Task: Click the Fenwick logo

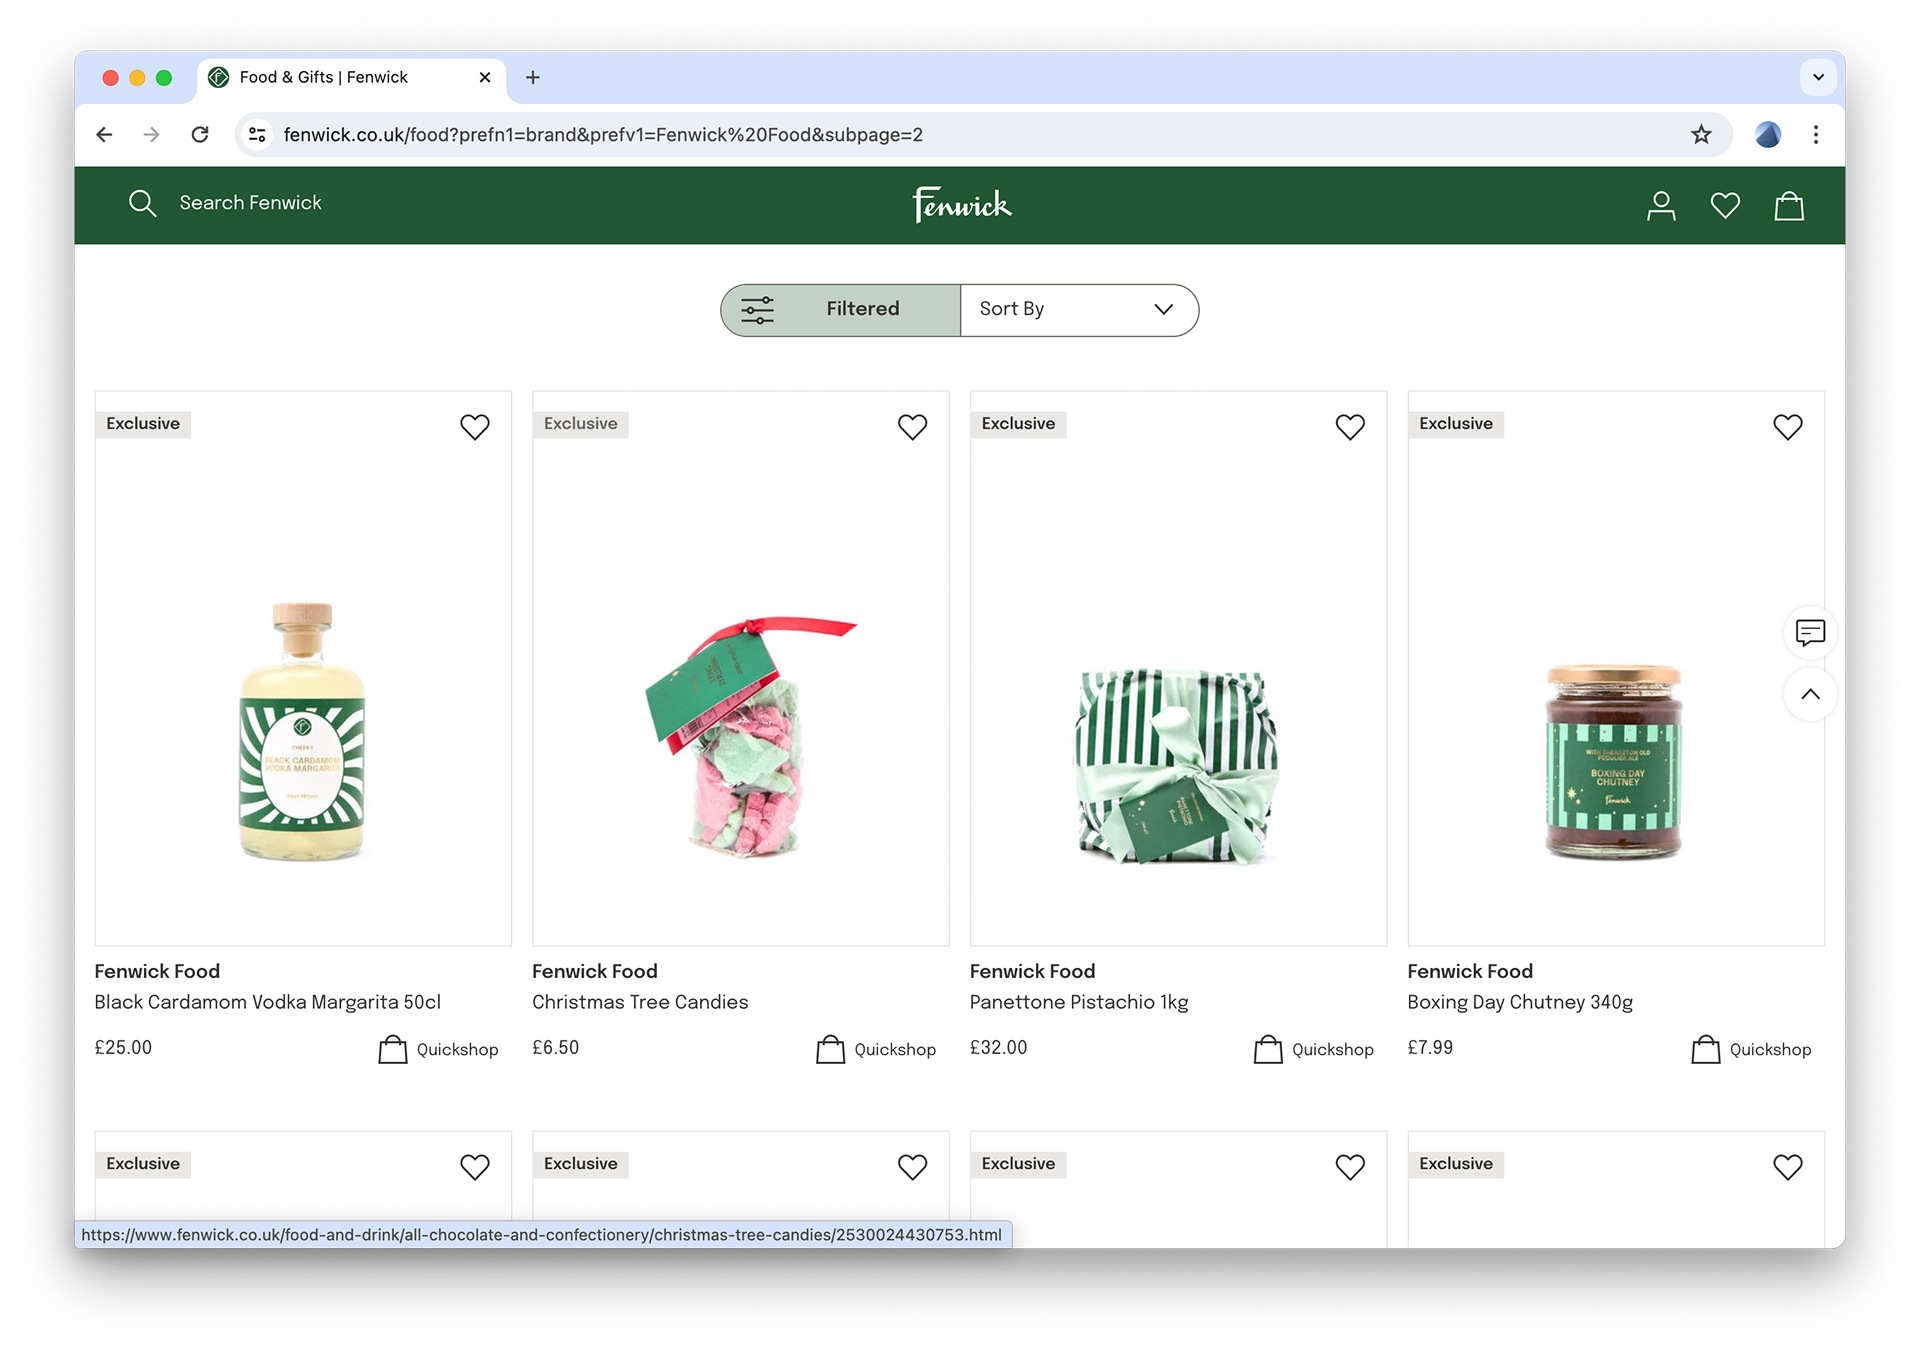Action: pos(961,205)
